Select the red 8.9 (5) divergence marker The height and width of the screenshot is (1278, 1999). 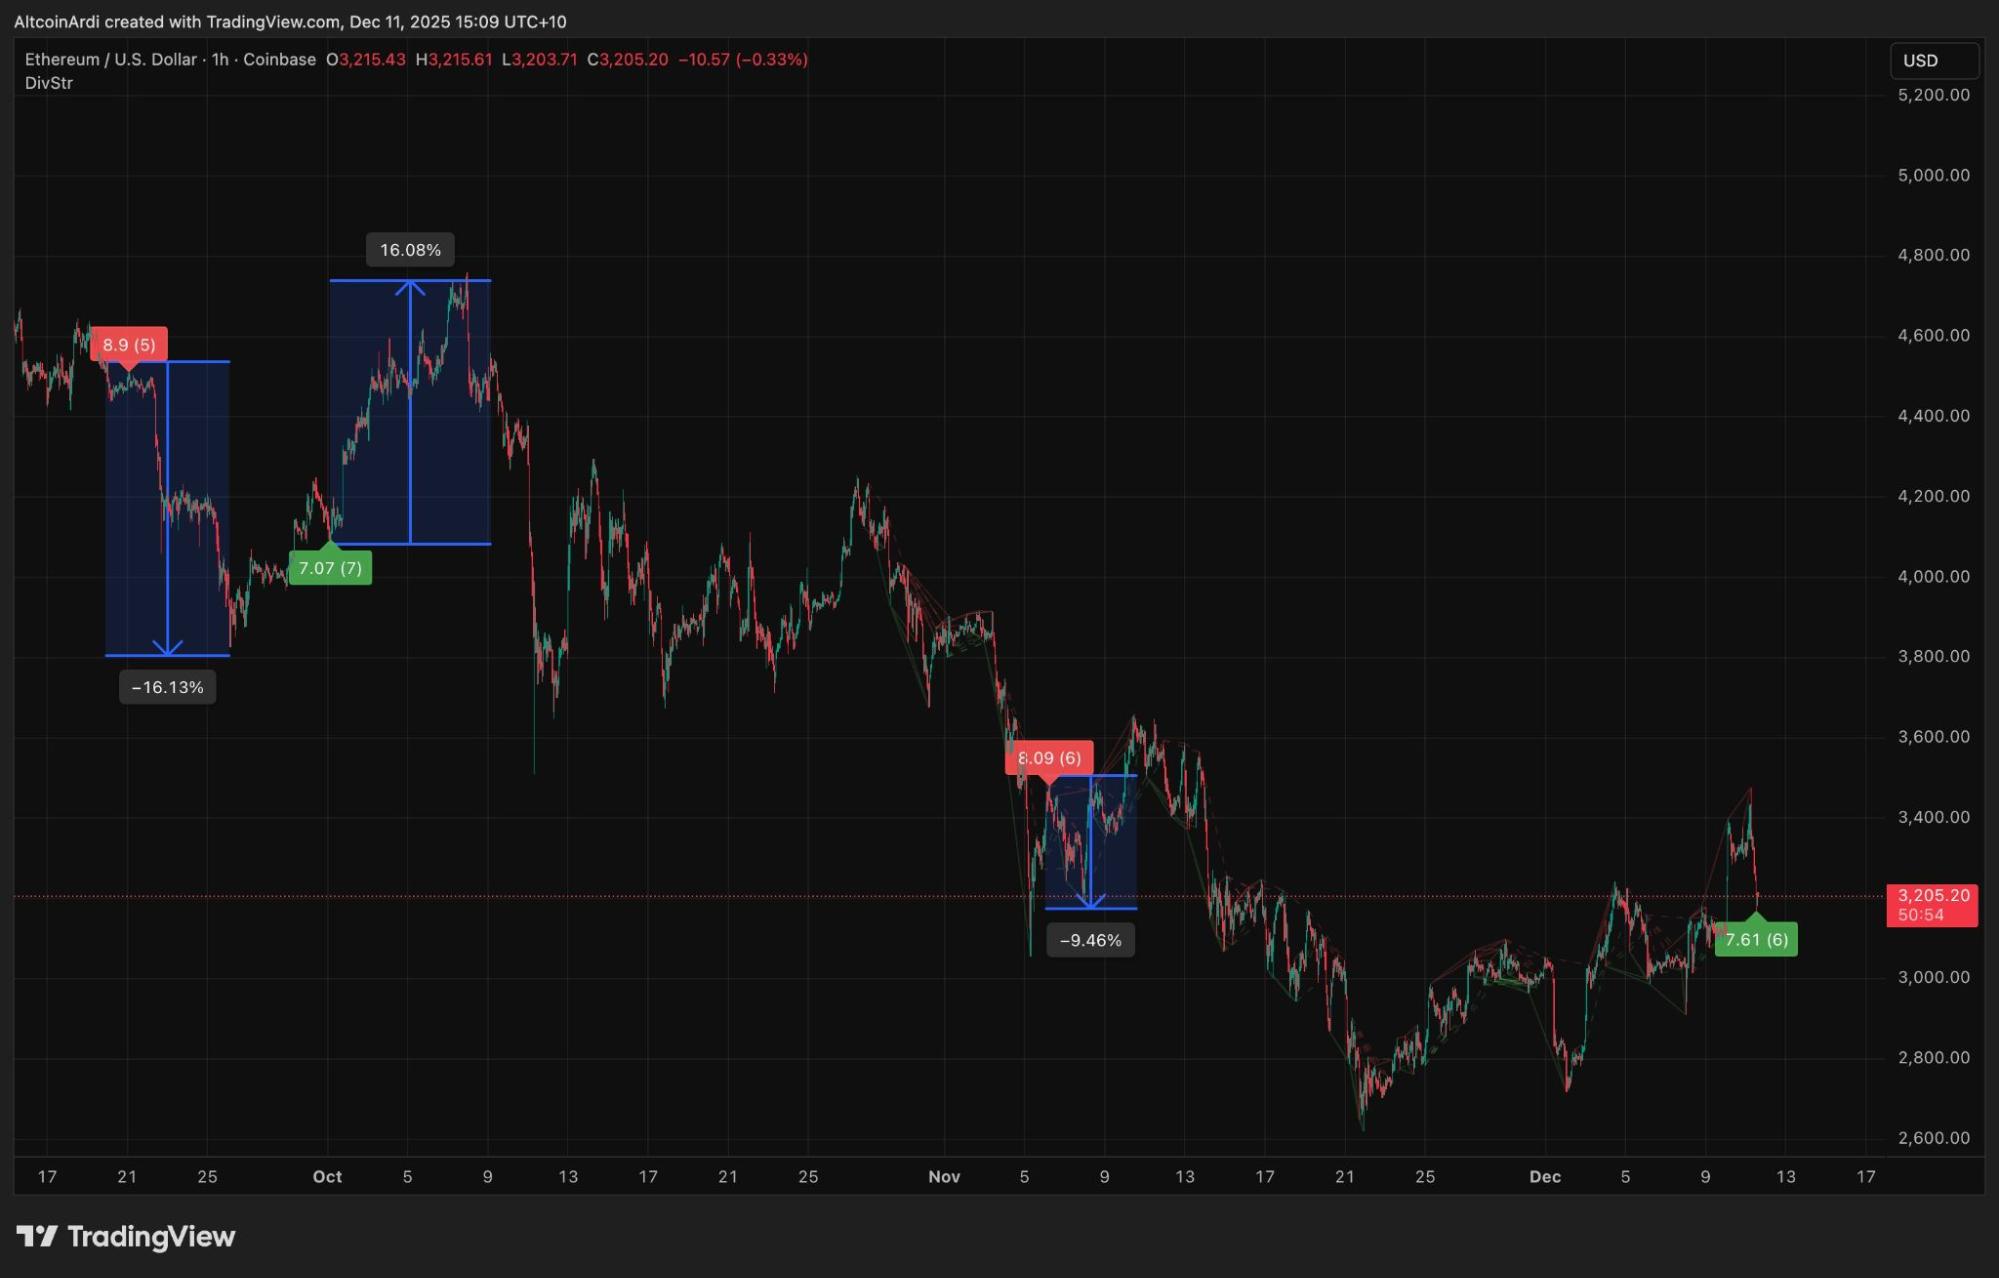129,345
